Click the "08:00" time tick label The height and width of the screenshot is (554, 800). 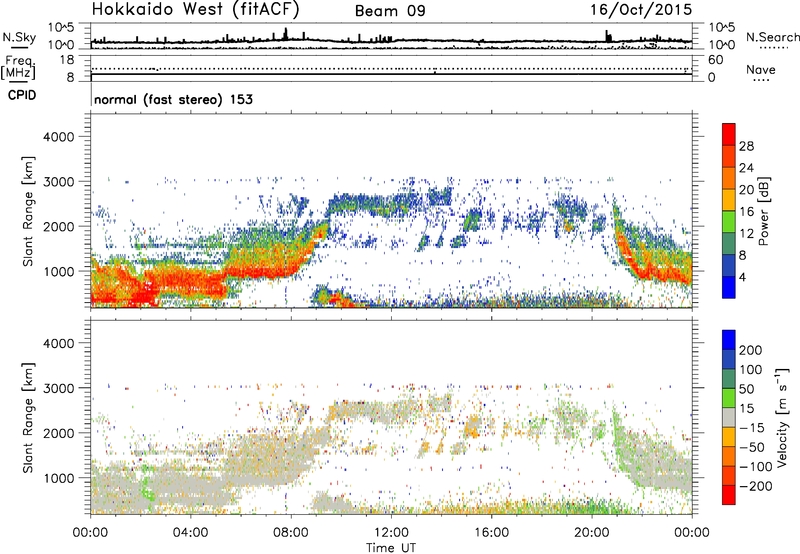click(291, 533)
